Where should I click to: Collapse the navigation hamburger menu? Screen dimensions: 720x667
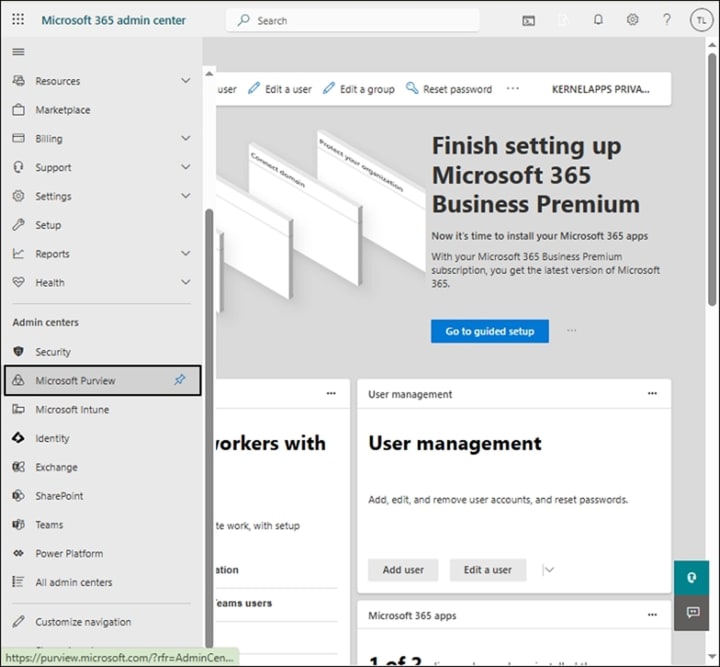pos(18,52)
